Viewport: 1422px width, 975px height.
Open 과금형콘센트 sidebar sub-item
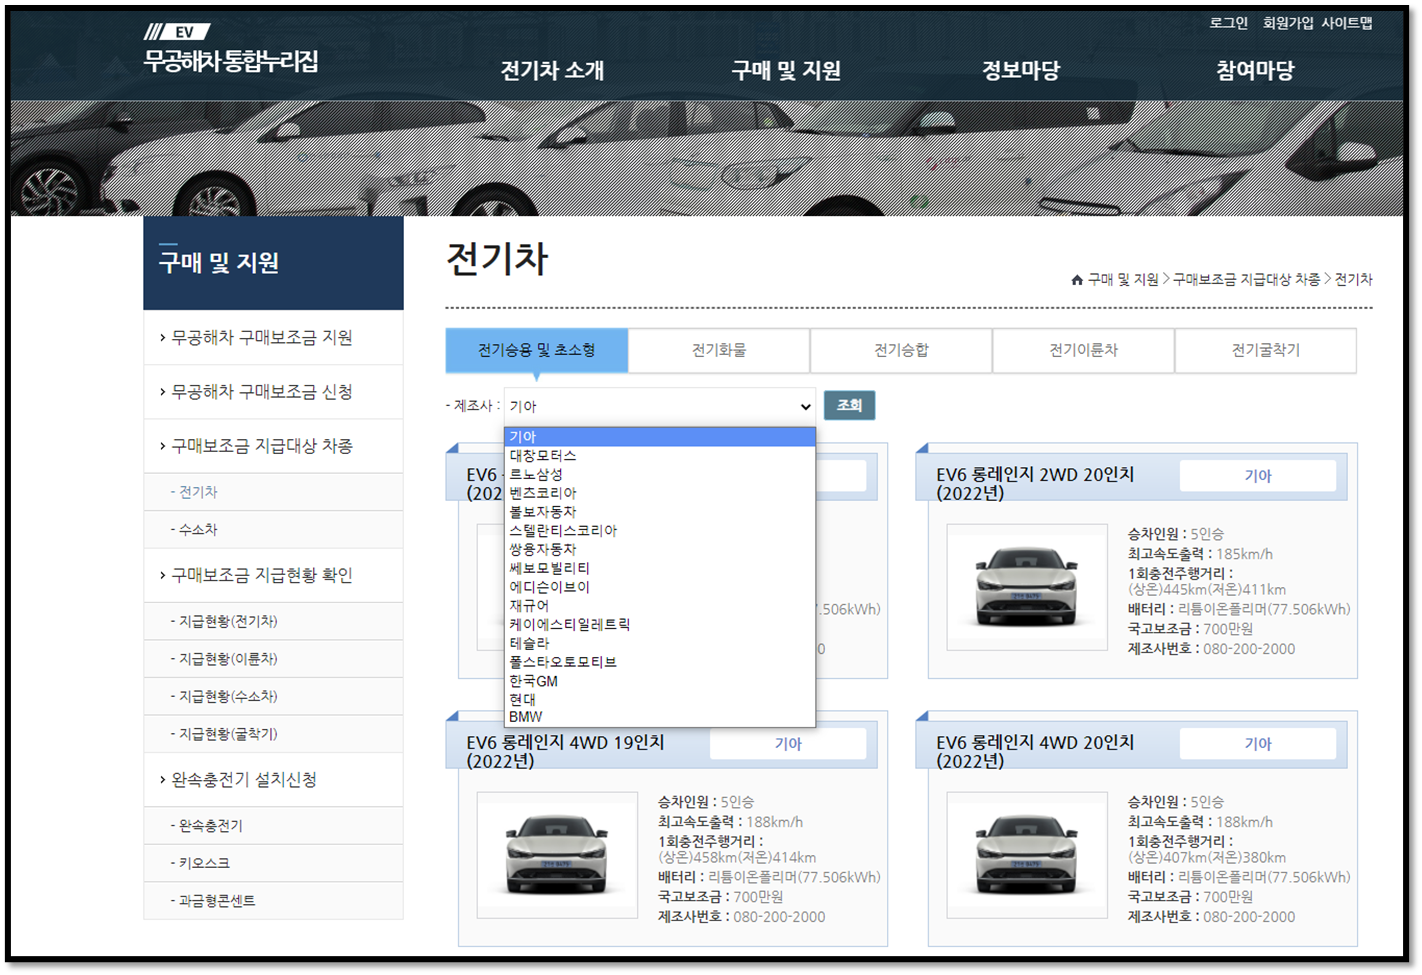point(273,901)
